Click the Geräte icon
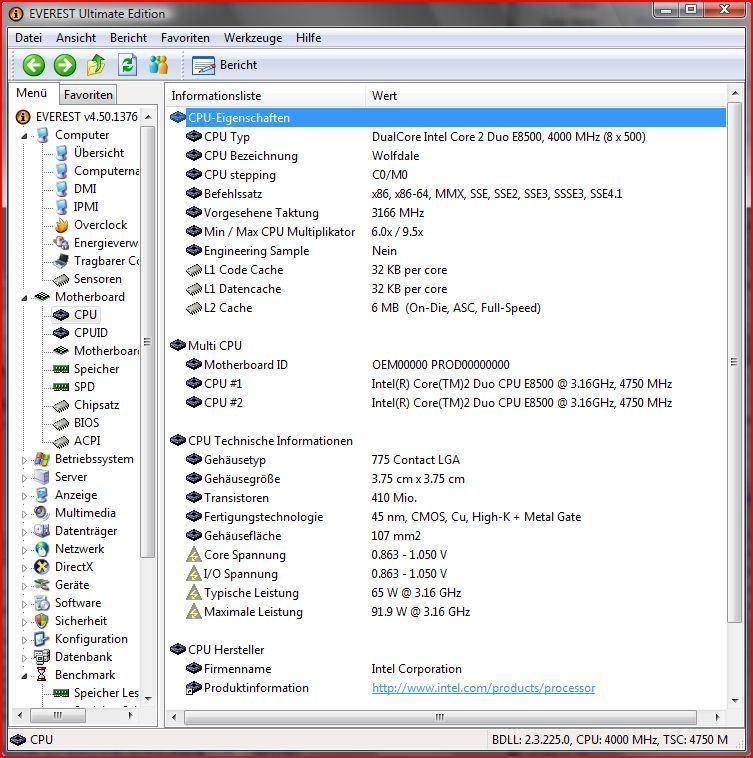753x758 pixels. point(42,585)
